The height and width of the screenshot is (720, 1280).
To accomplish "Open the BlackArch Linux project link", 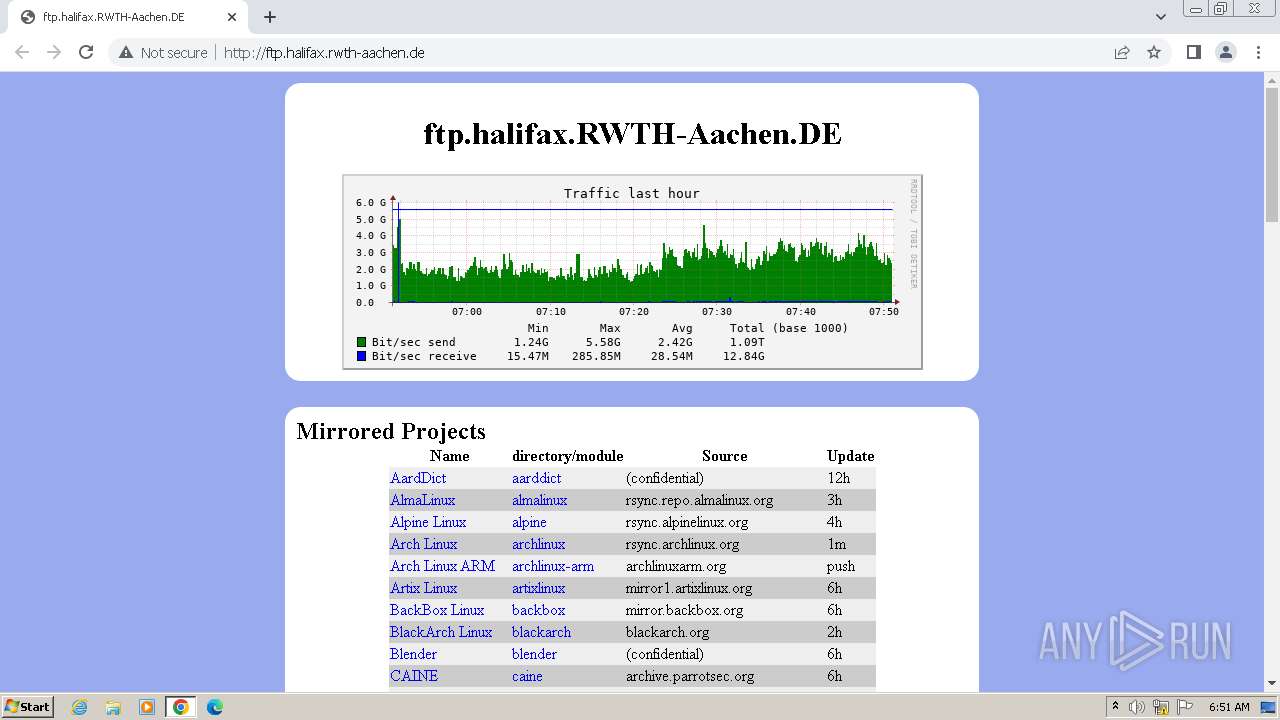I will point(441,632).
